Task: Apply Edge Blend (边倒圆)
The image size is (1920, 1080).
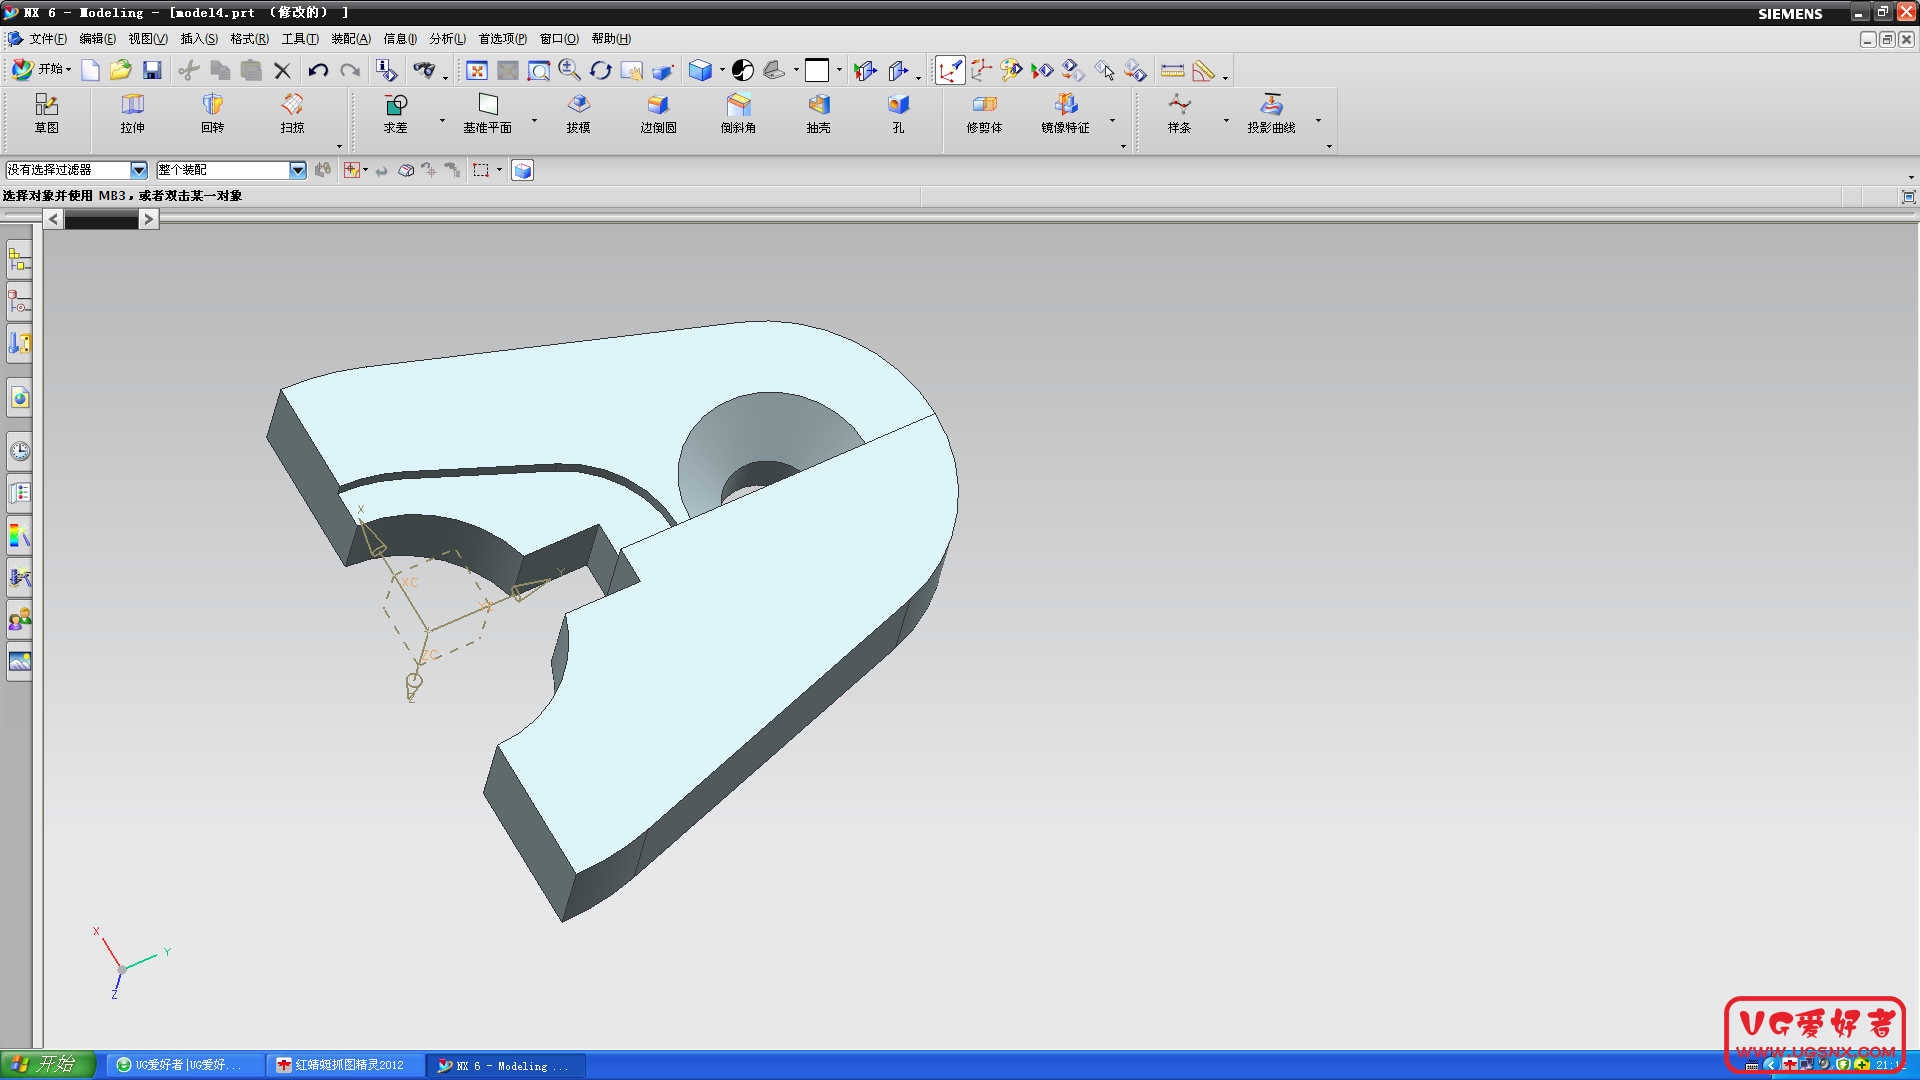Action: [659, 113]
